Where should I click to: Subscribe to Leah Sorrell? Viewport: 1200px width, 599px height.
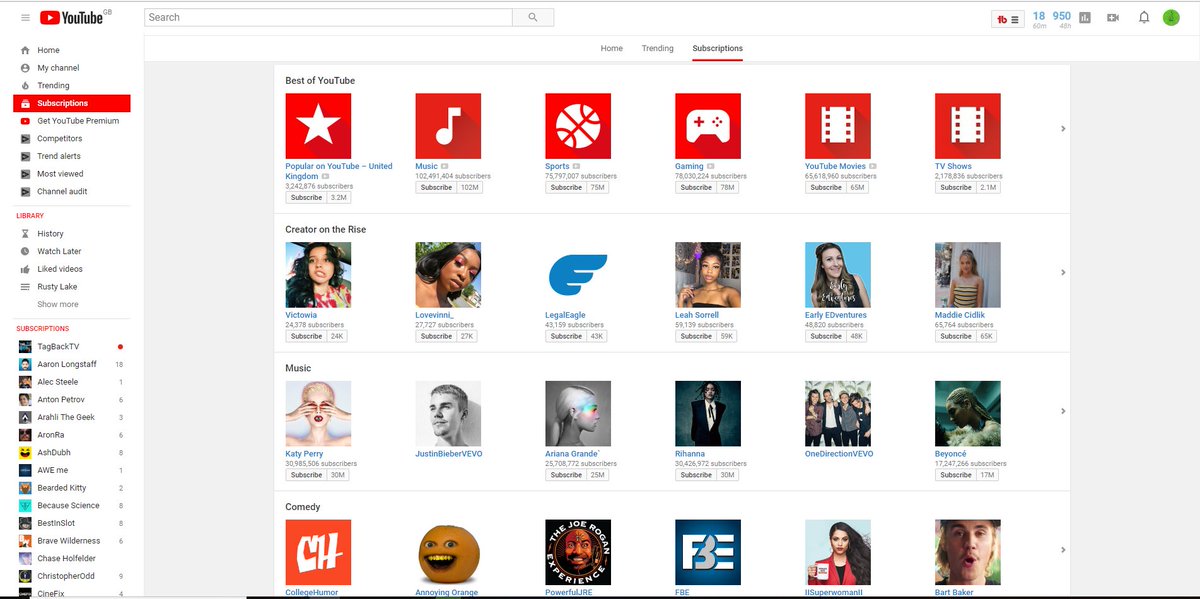(x=696, y=336)
